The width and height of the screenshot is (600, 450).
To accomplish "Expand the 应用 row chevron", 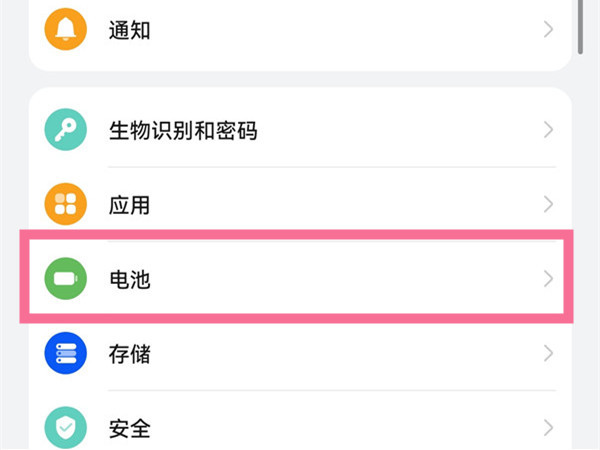I will coord(548,205).
